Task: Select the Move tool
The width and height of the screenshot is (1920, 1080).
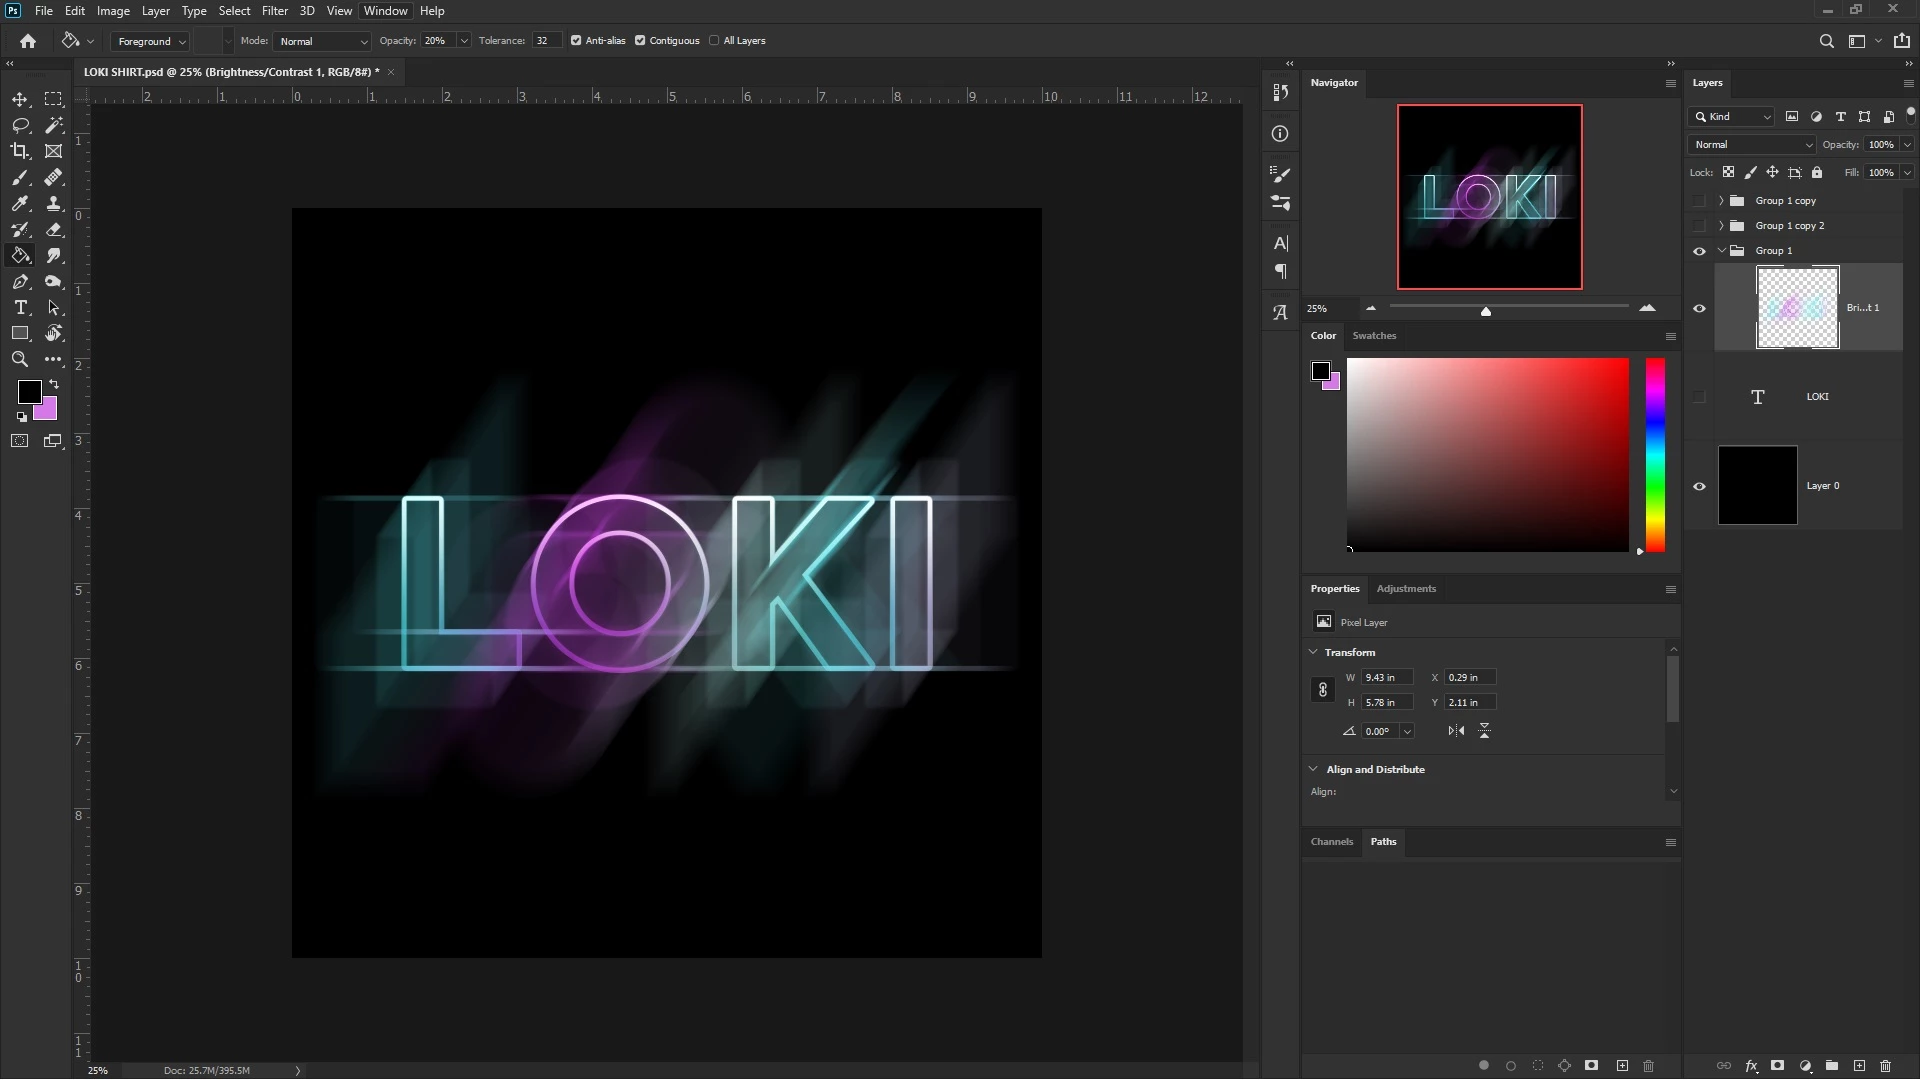Action: click(x=20, y=99)
